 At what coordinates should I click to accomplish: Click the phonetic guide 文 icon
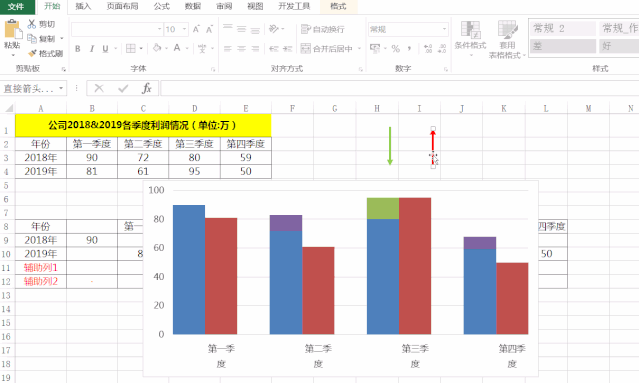tap(202, 49)
